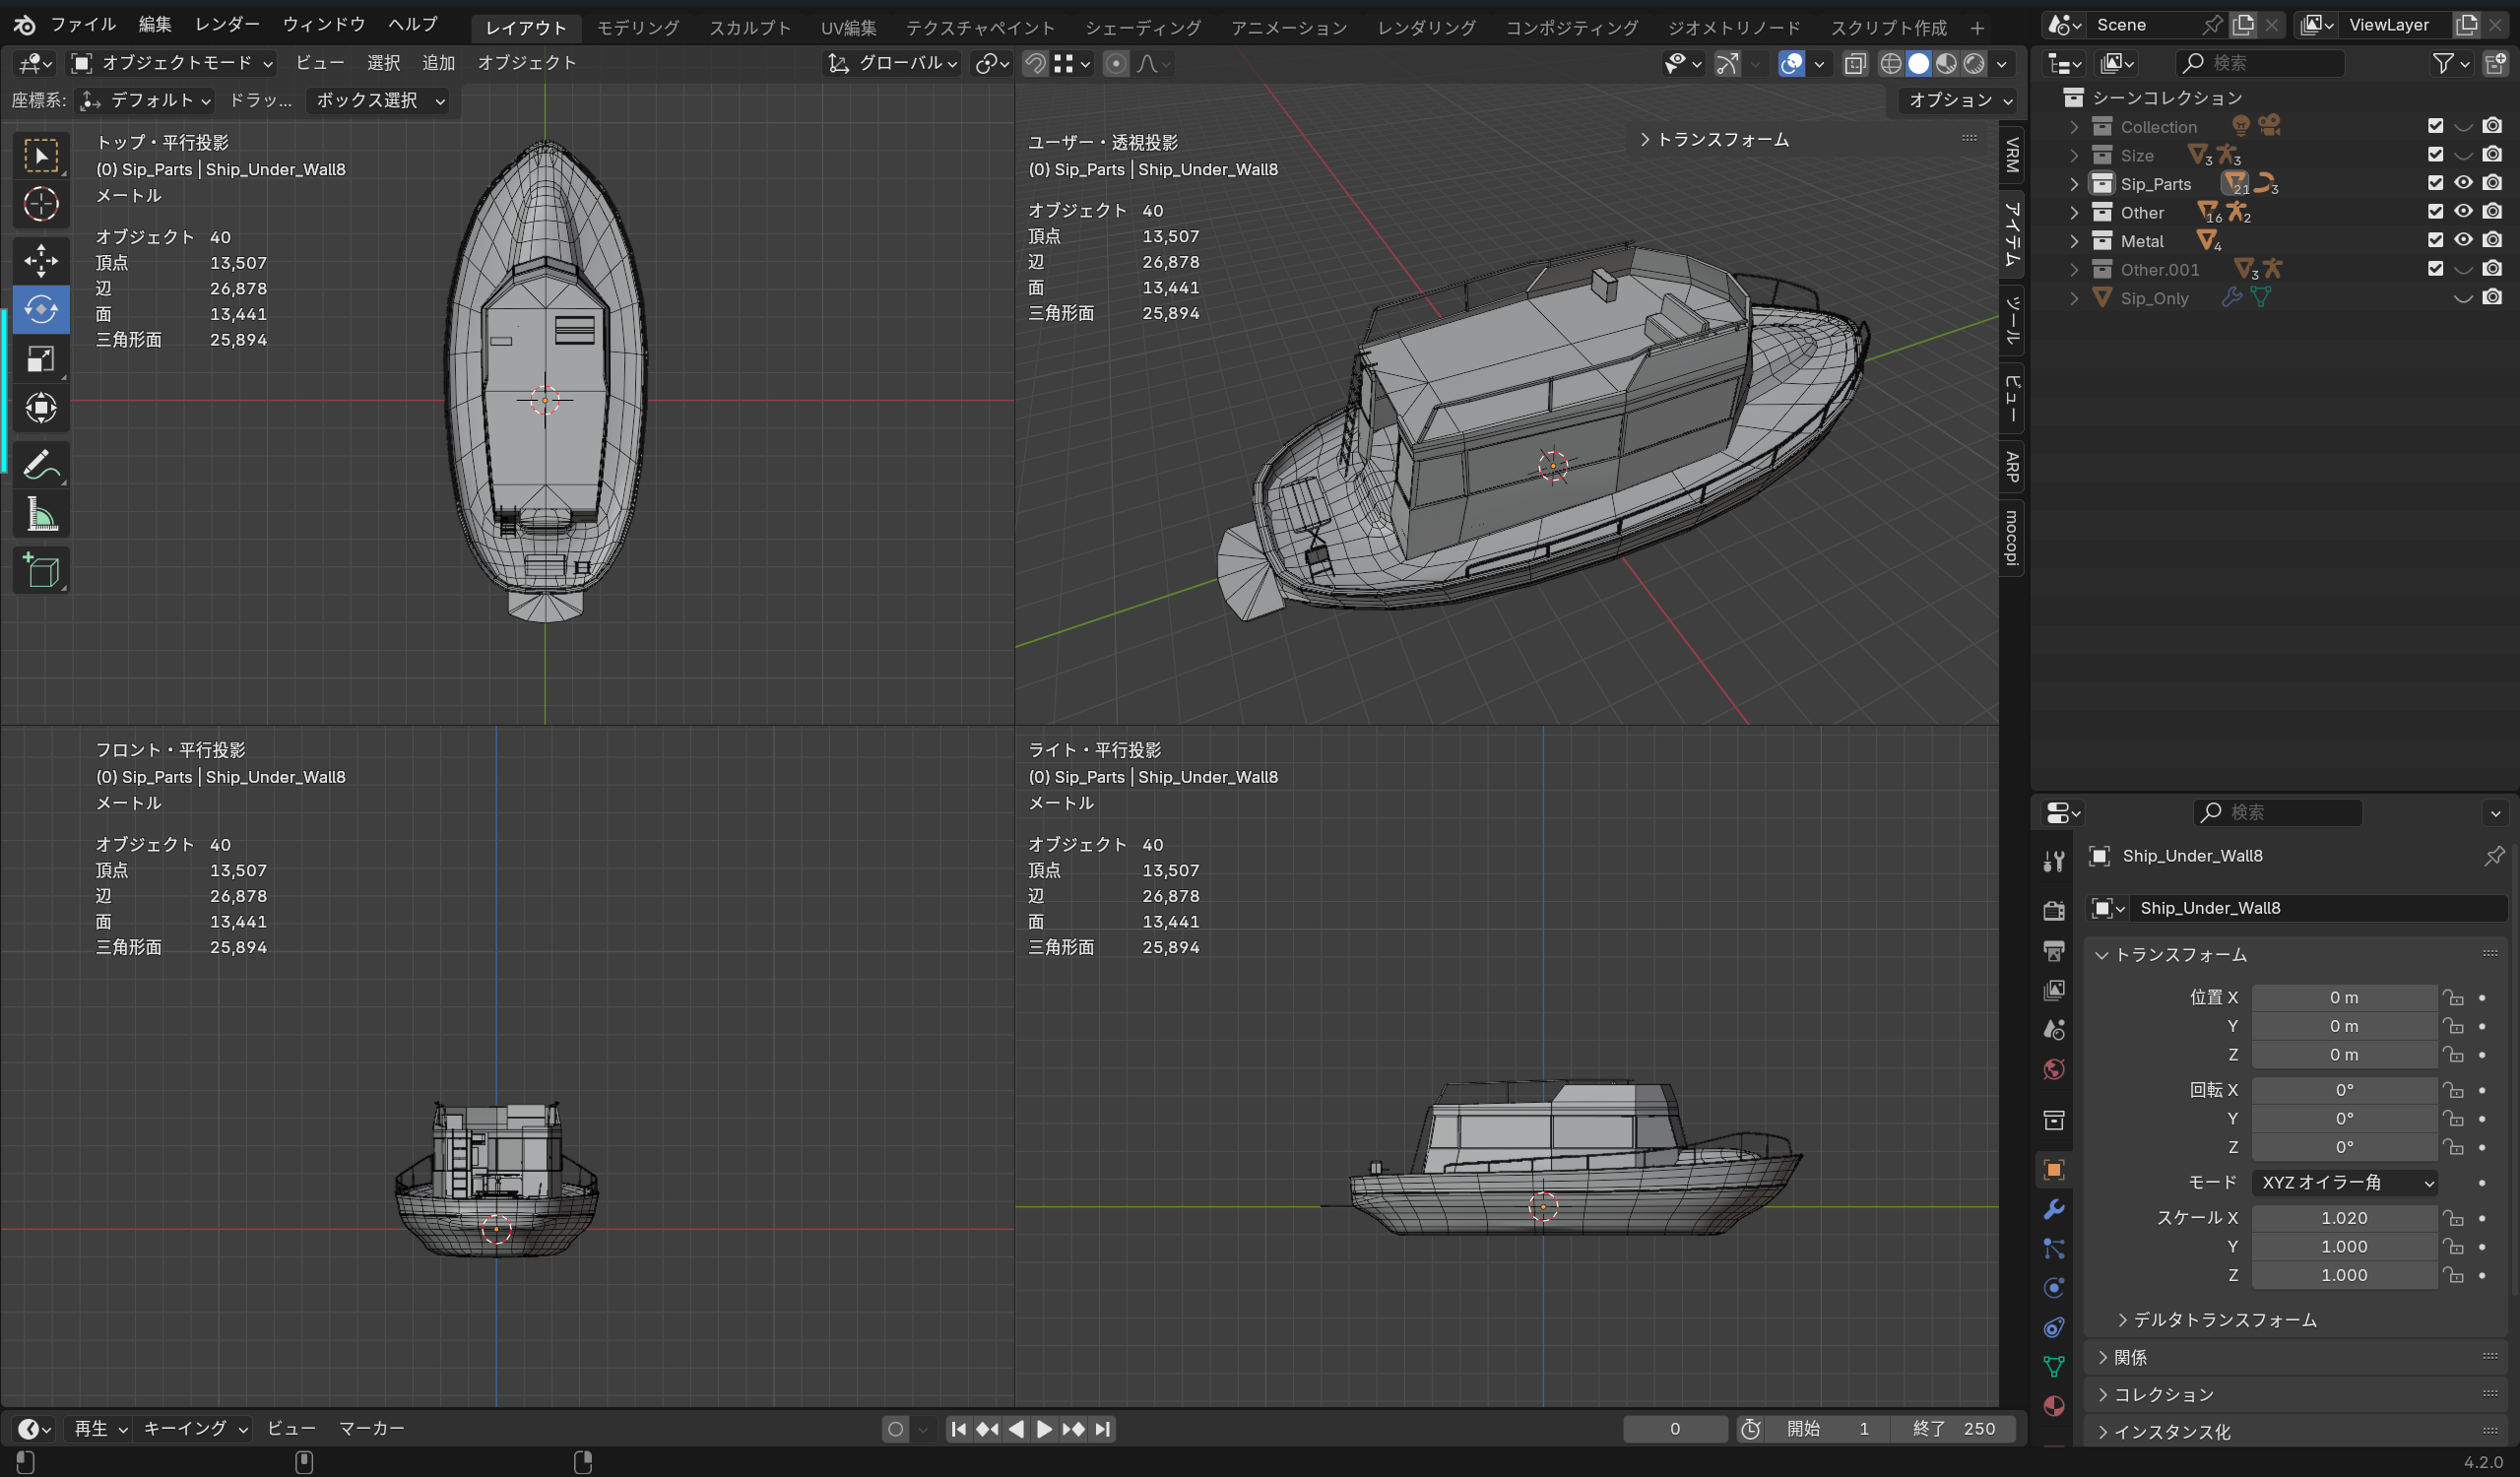2520x1477 pixels.
Task: Click the Scale X value field
Action: point(2343,1217)
